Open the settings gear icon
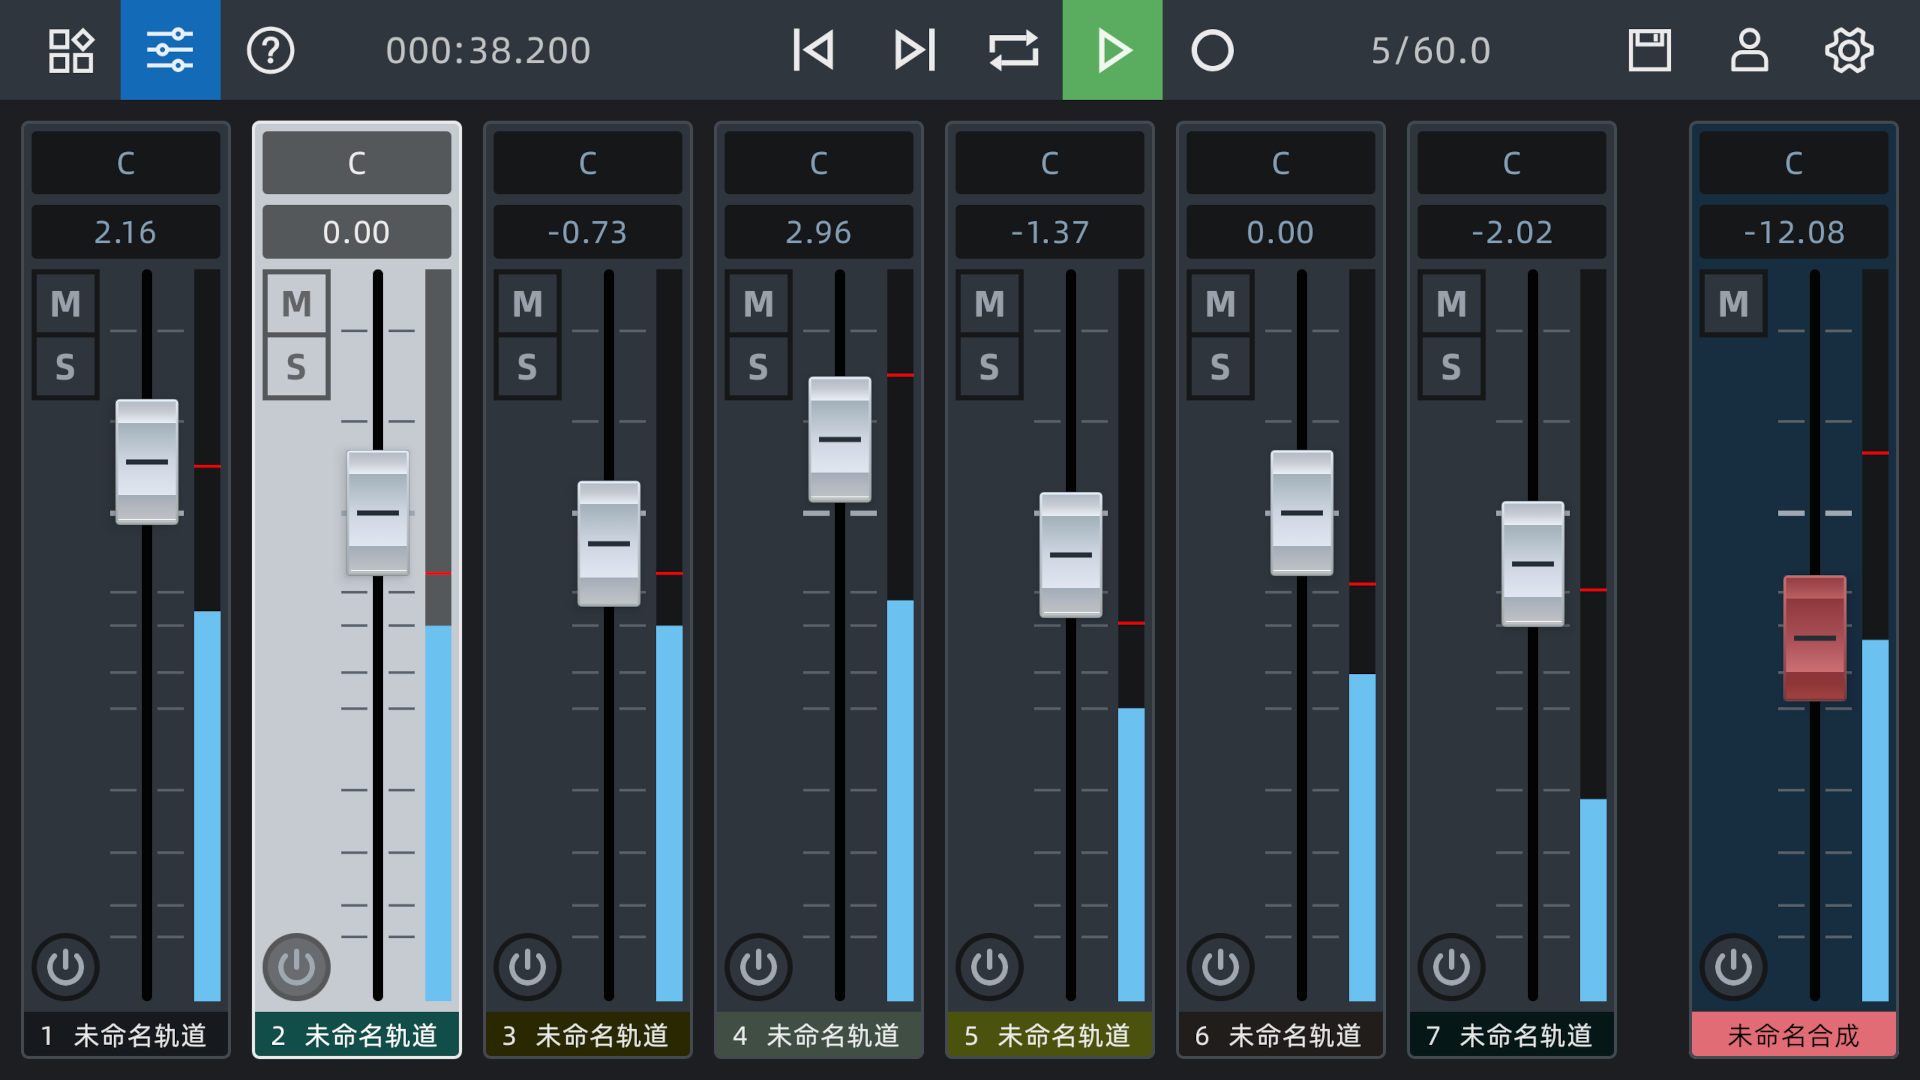This screenshot has width=1920, height=1080. (1849, 50)
